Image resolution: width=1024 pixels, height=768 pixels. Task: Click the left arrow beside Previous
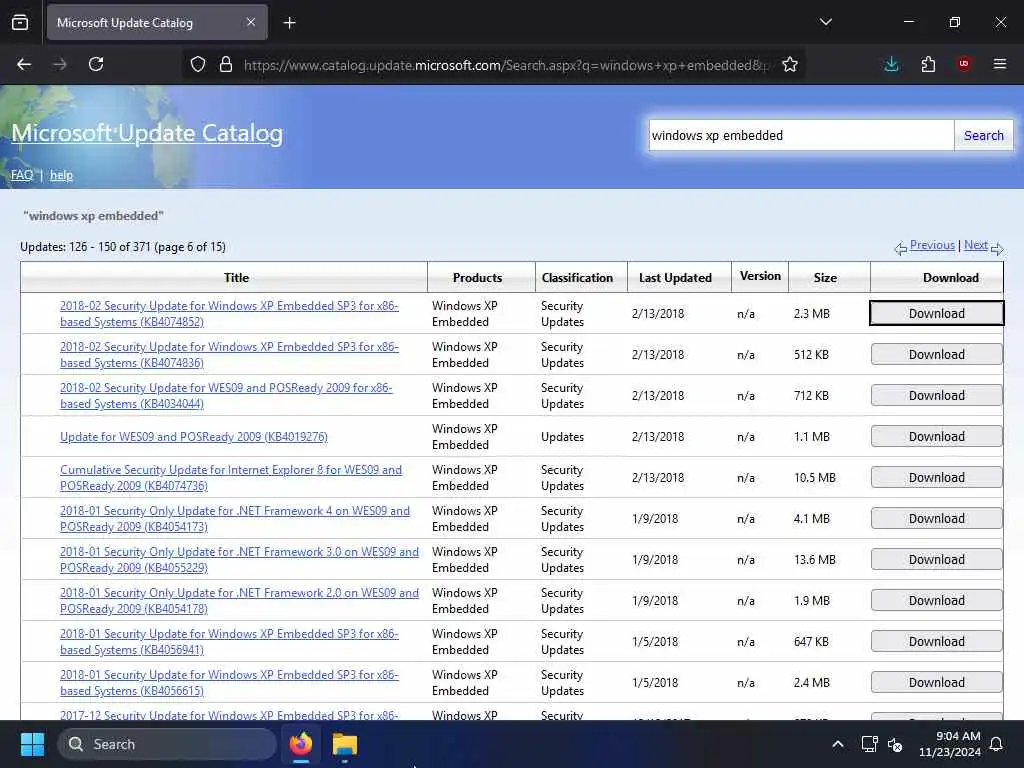point(901,248)
